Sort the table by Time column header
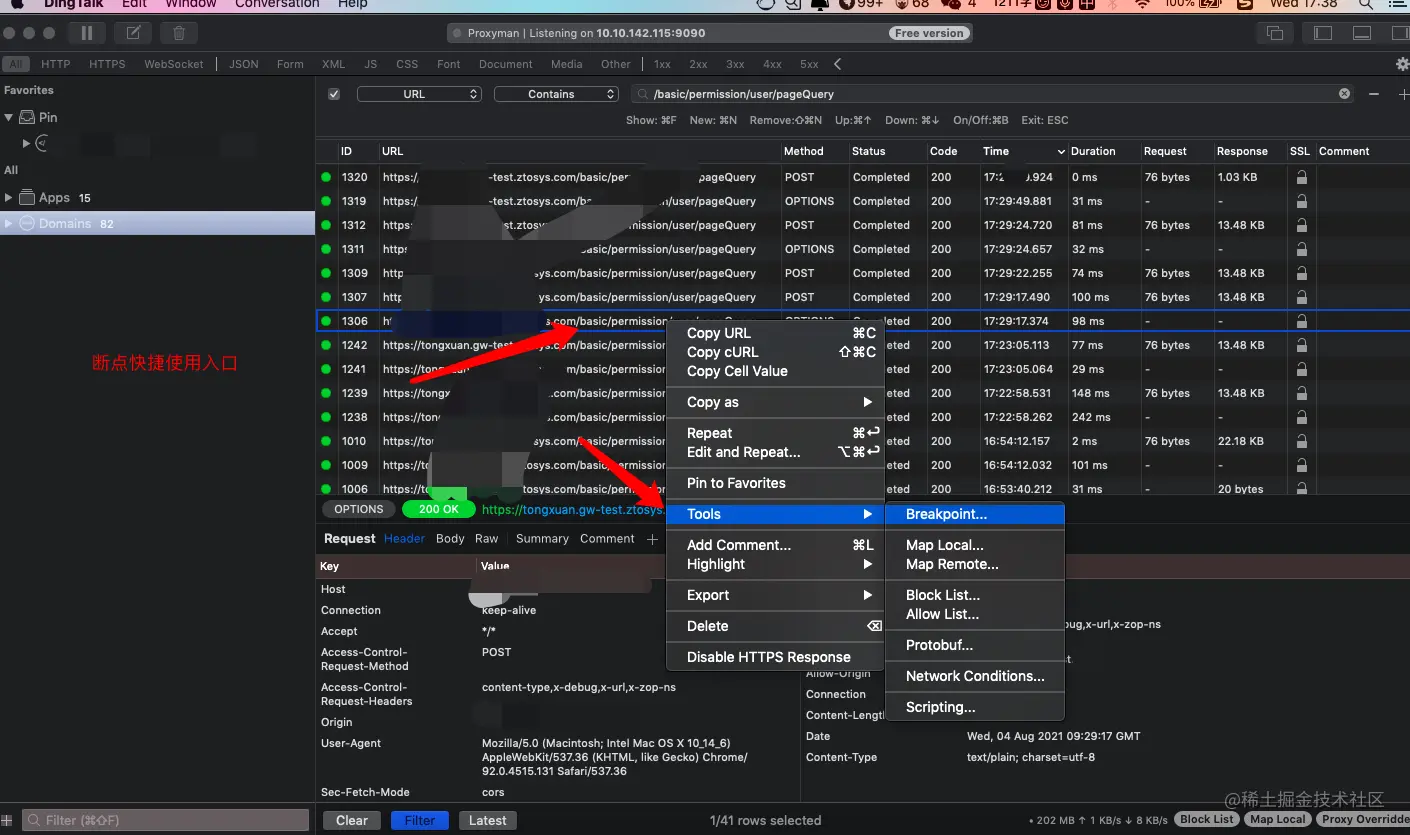Image resolution: width=1410 pixels, height=835 pixels. 1023,151
